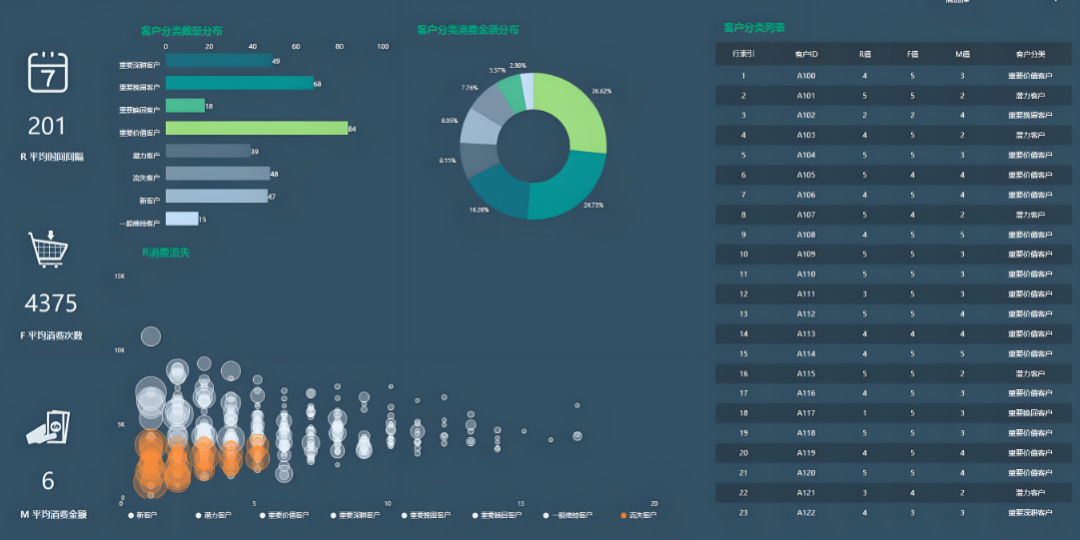Viewport: 1080px width, 540px height.
Task: Click the 8.05% pale blue donut slice
Action: [x=477, y=129]
